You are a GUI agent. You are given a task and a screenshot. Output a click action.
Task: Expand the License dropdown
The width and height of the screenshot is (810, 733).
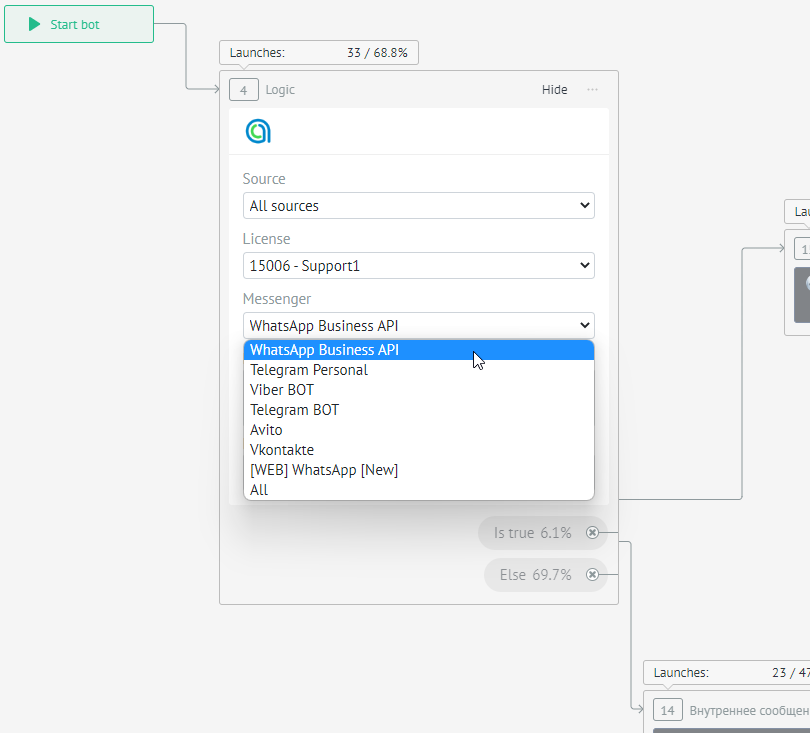[x=418, y=266]
